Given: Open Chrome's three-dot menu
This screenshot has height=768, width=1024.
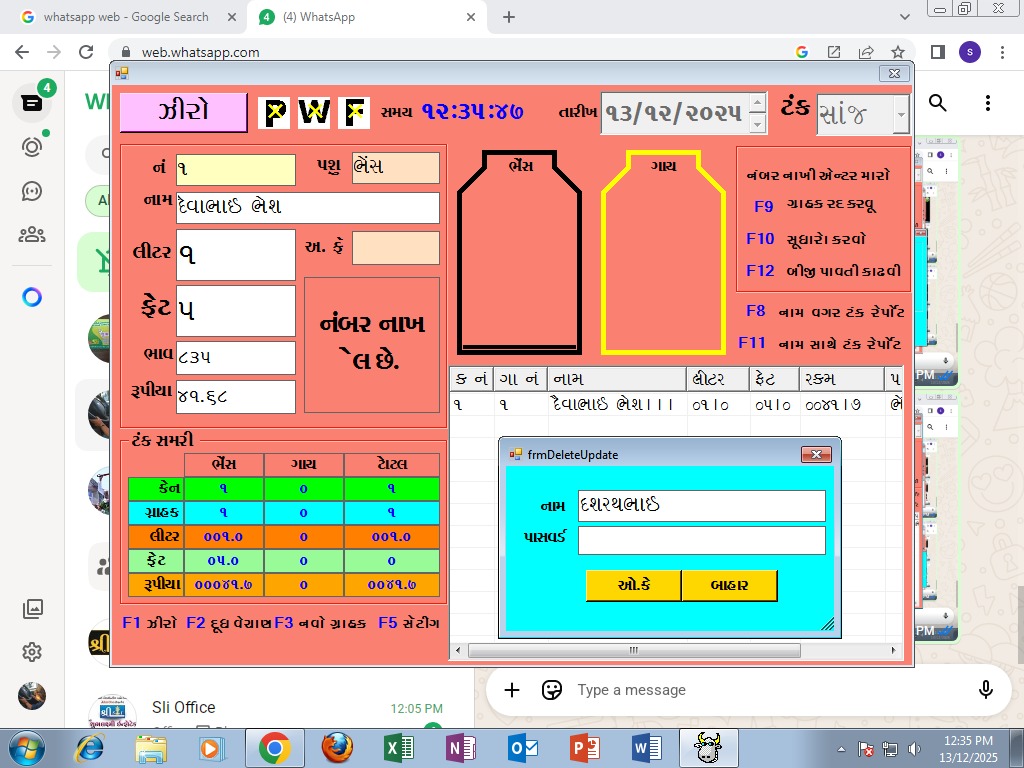Looking at the screenshot, I should (1003, 50).
